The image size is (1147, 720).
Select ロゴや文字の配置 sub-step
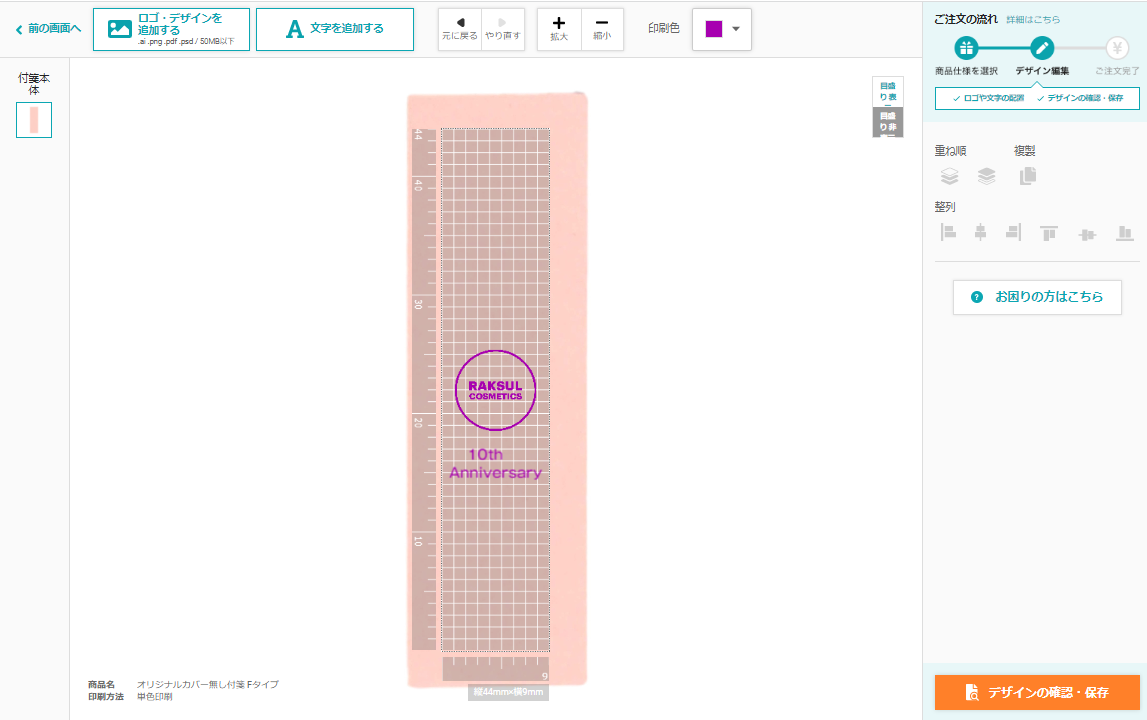coord(988,98)
